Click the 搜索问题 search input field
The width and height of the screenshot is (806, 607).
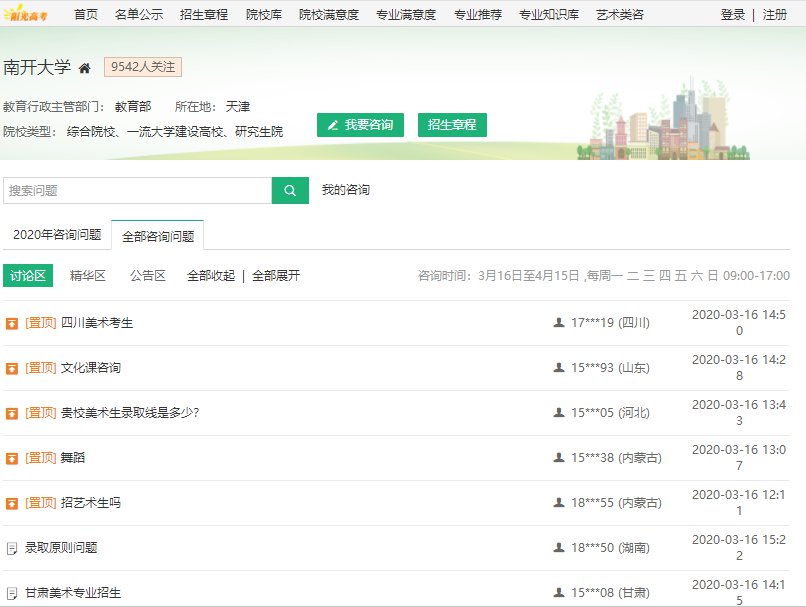pyautogui.click(x=137, y=190)
